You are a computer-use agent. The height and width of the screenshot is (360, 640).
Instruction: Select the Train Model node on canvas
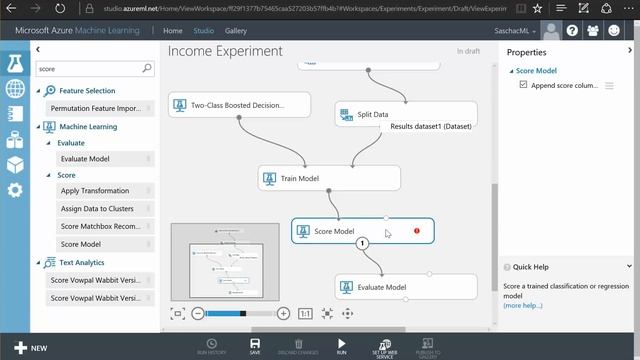click(x=329, y=178)
